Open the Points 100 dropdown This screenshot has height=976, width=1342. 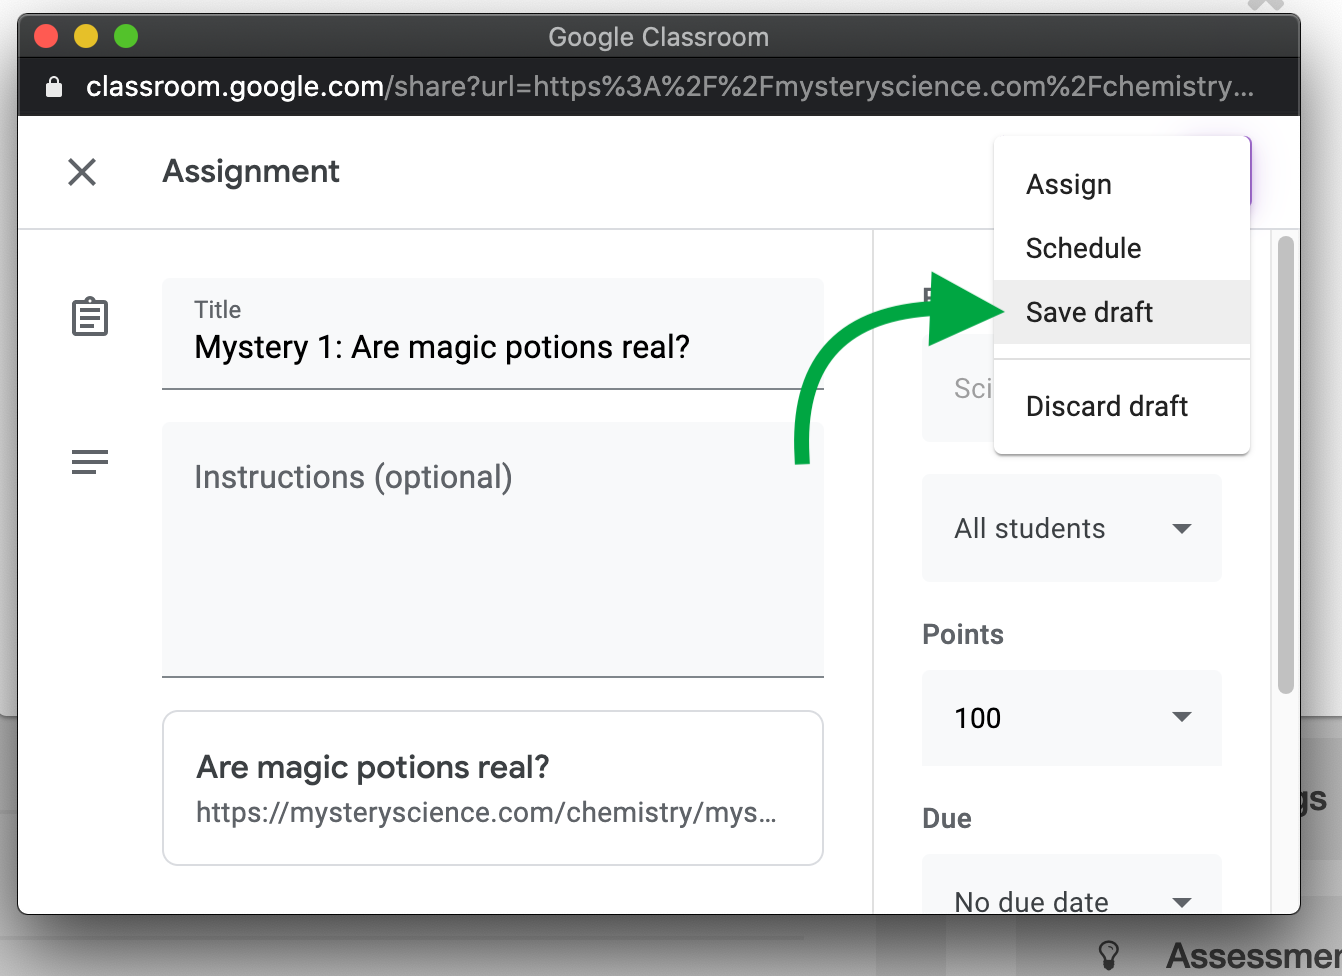1072,718
